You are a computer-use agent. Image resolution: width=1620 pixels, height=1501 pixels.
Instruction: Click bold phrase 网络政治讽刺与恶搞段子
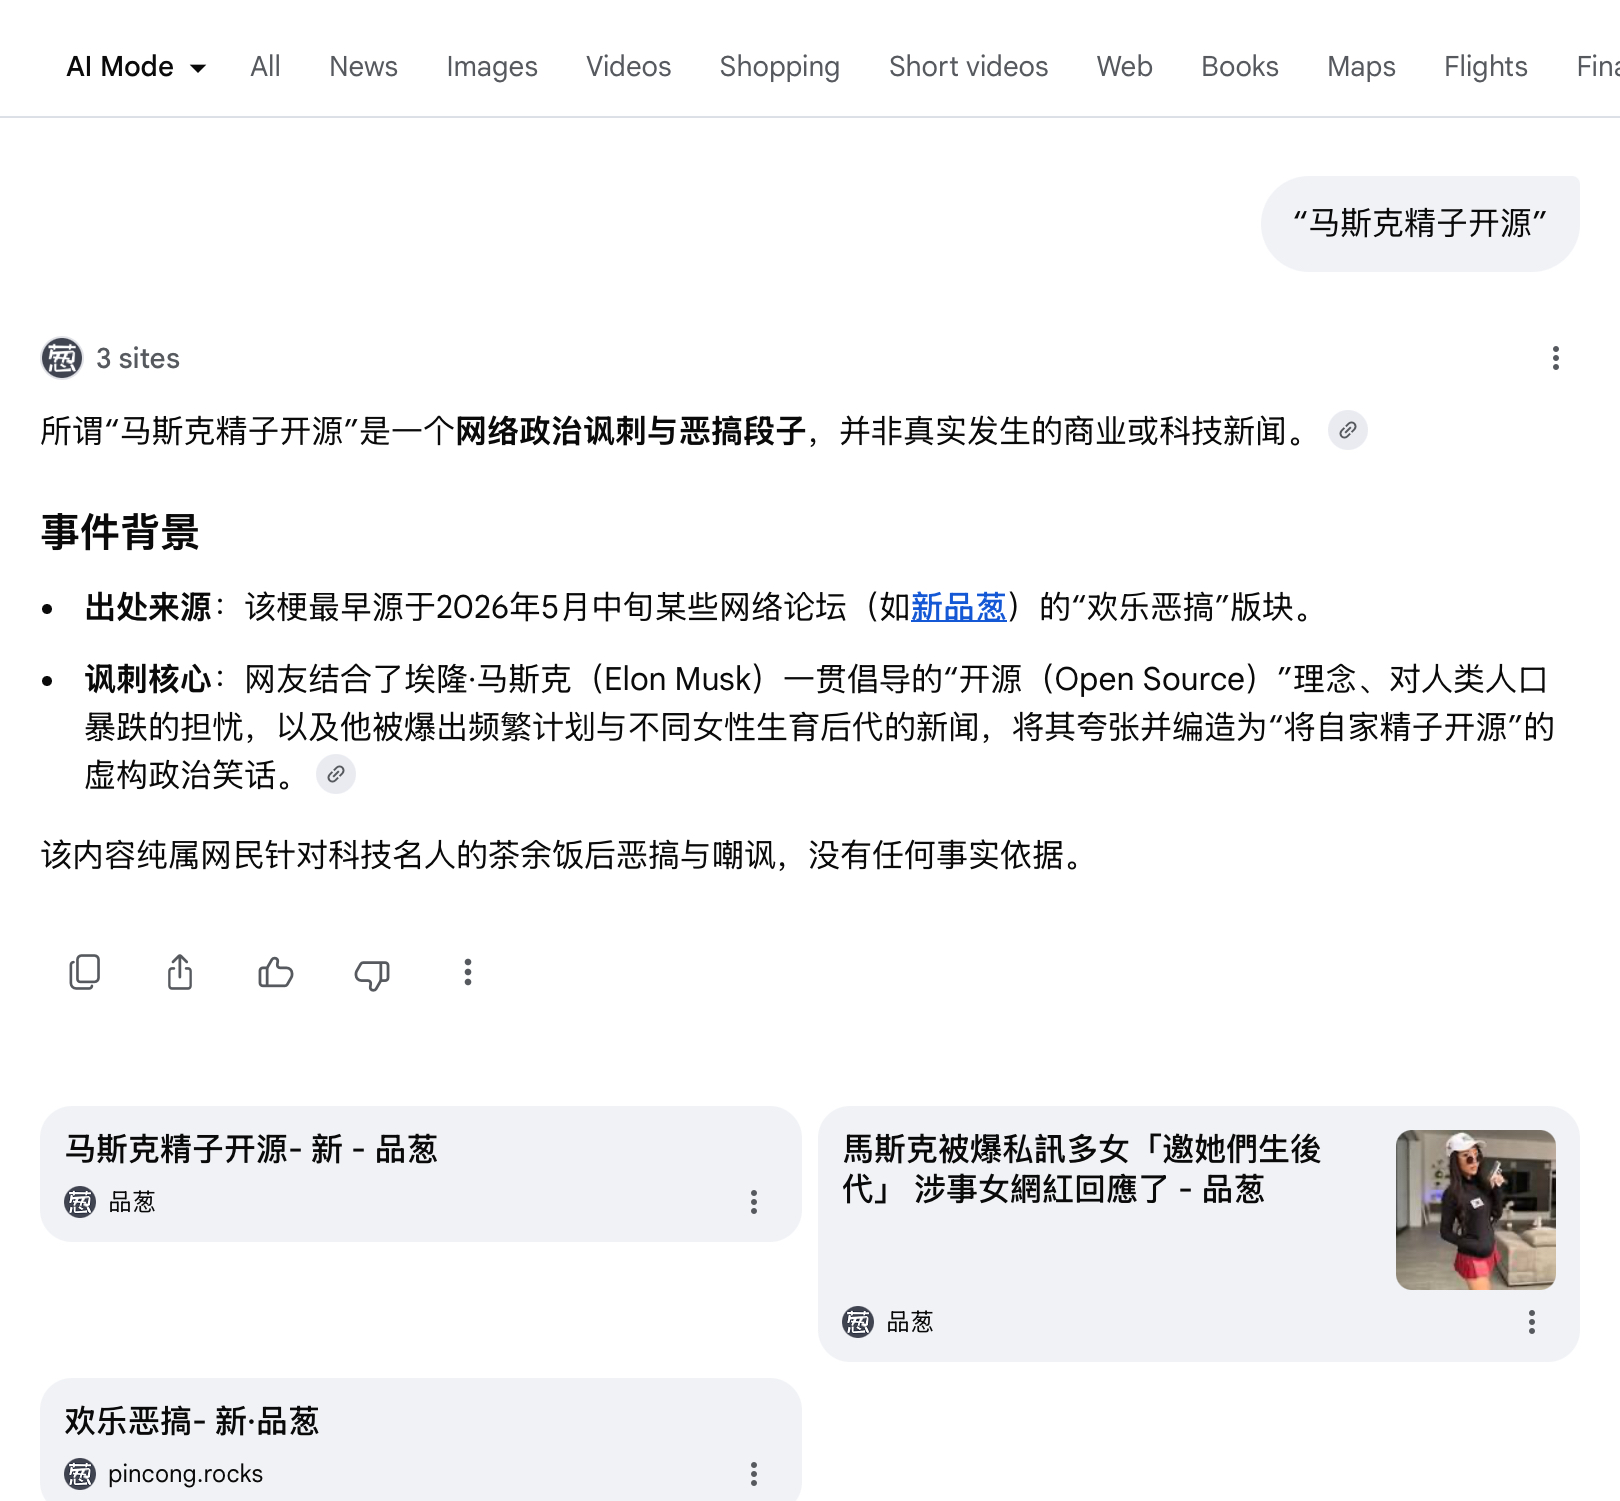(x=631, y=431)
